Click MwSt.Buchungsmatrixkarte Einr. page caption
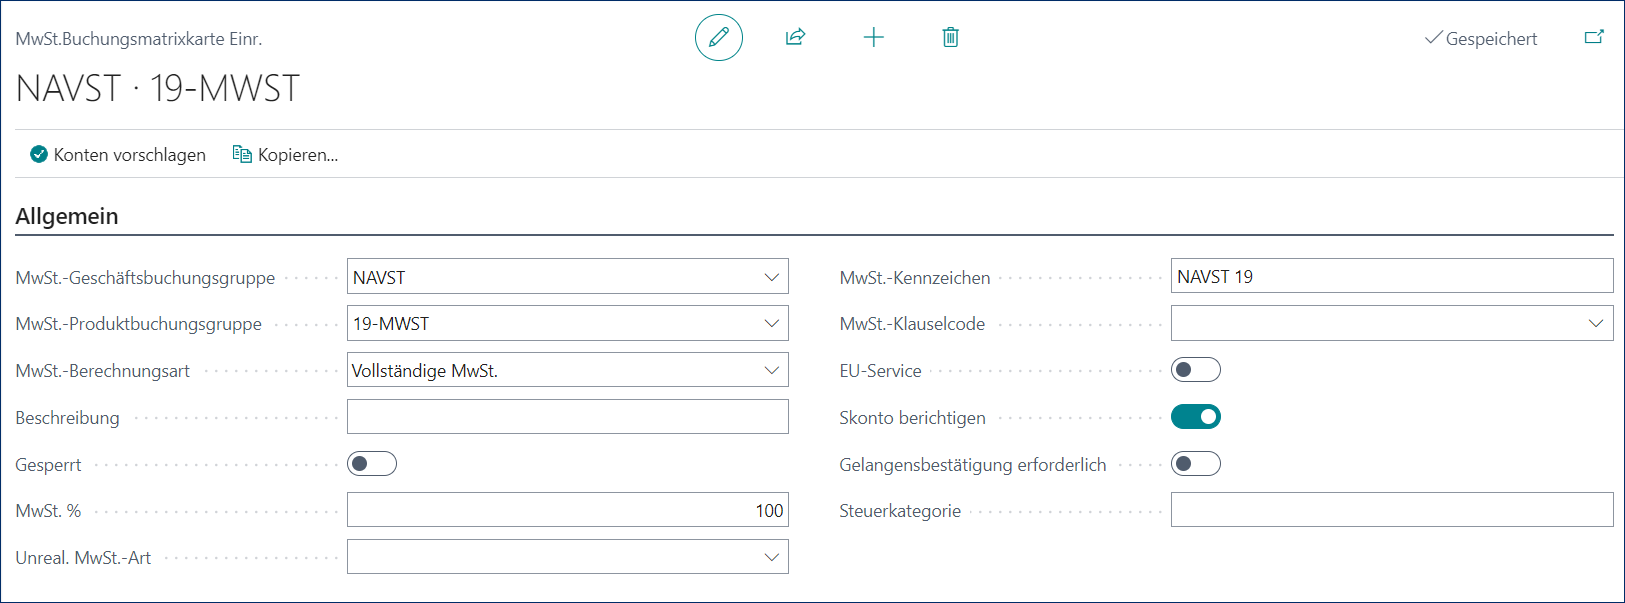 [139, 39]
